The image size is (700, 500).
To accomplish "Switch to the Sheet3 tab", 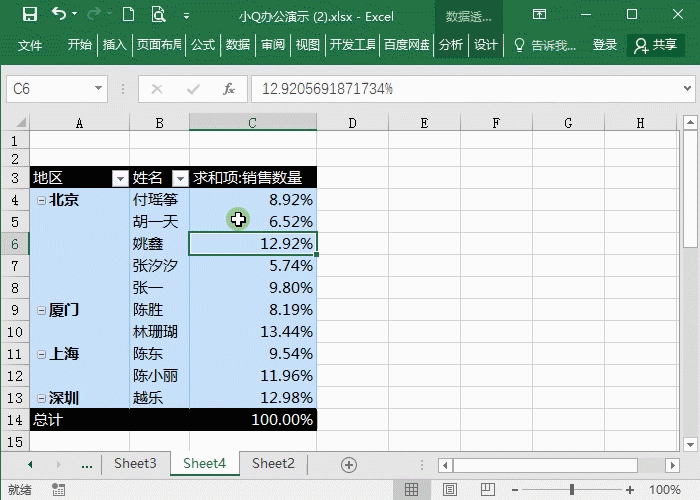I will 135,463.
